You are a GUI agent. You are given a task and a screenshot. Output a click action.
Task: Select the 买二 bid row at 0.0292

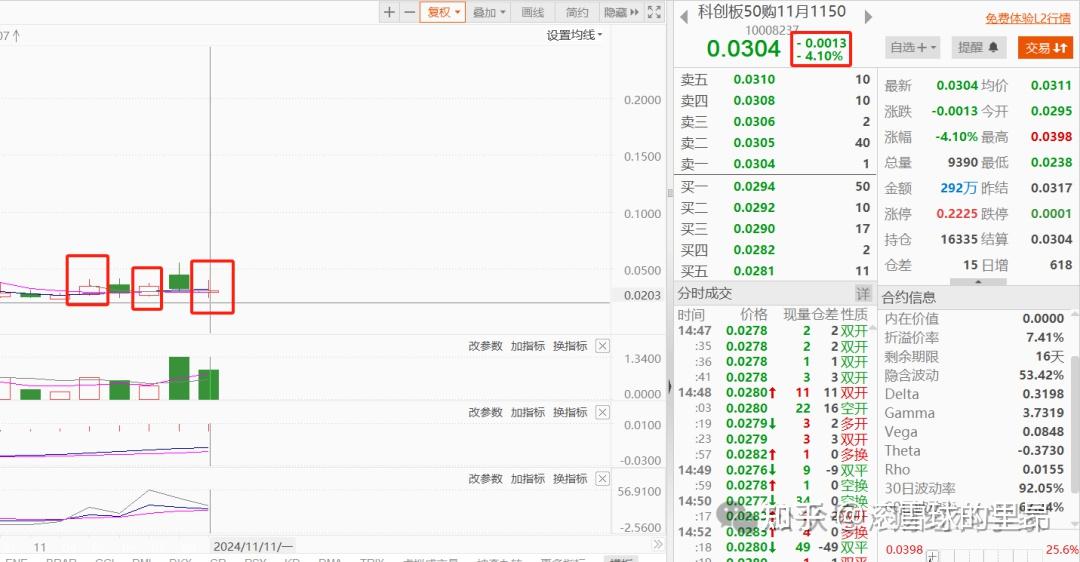(775, 207)
